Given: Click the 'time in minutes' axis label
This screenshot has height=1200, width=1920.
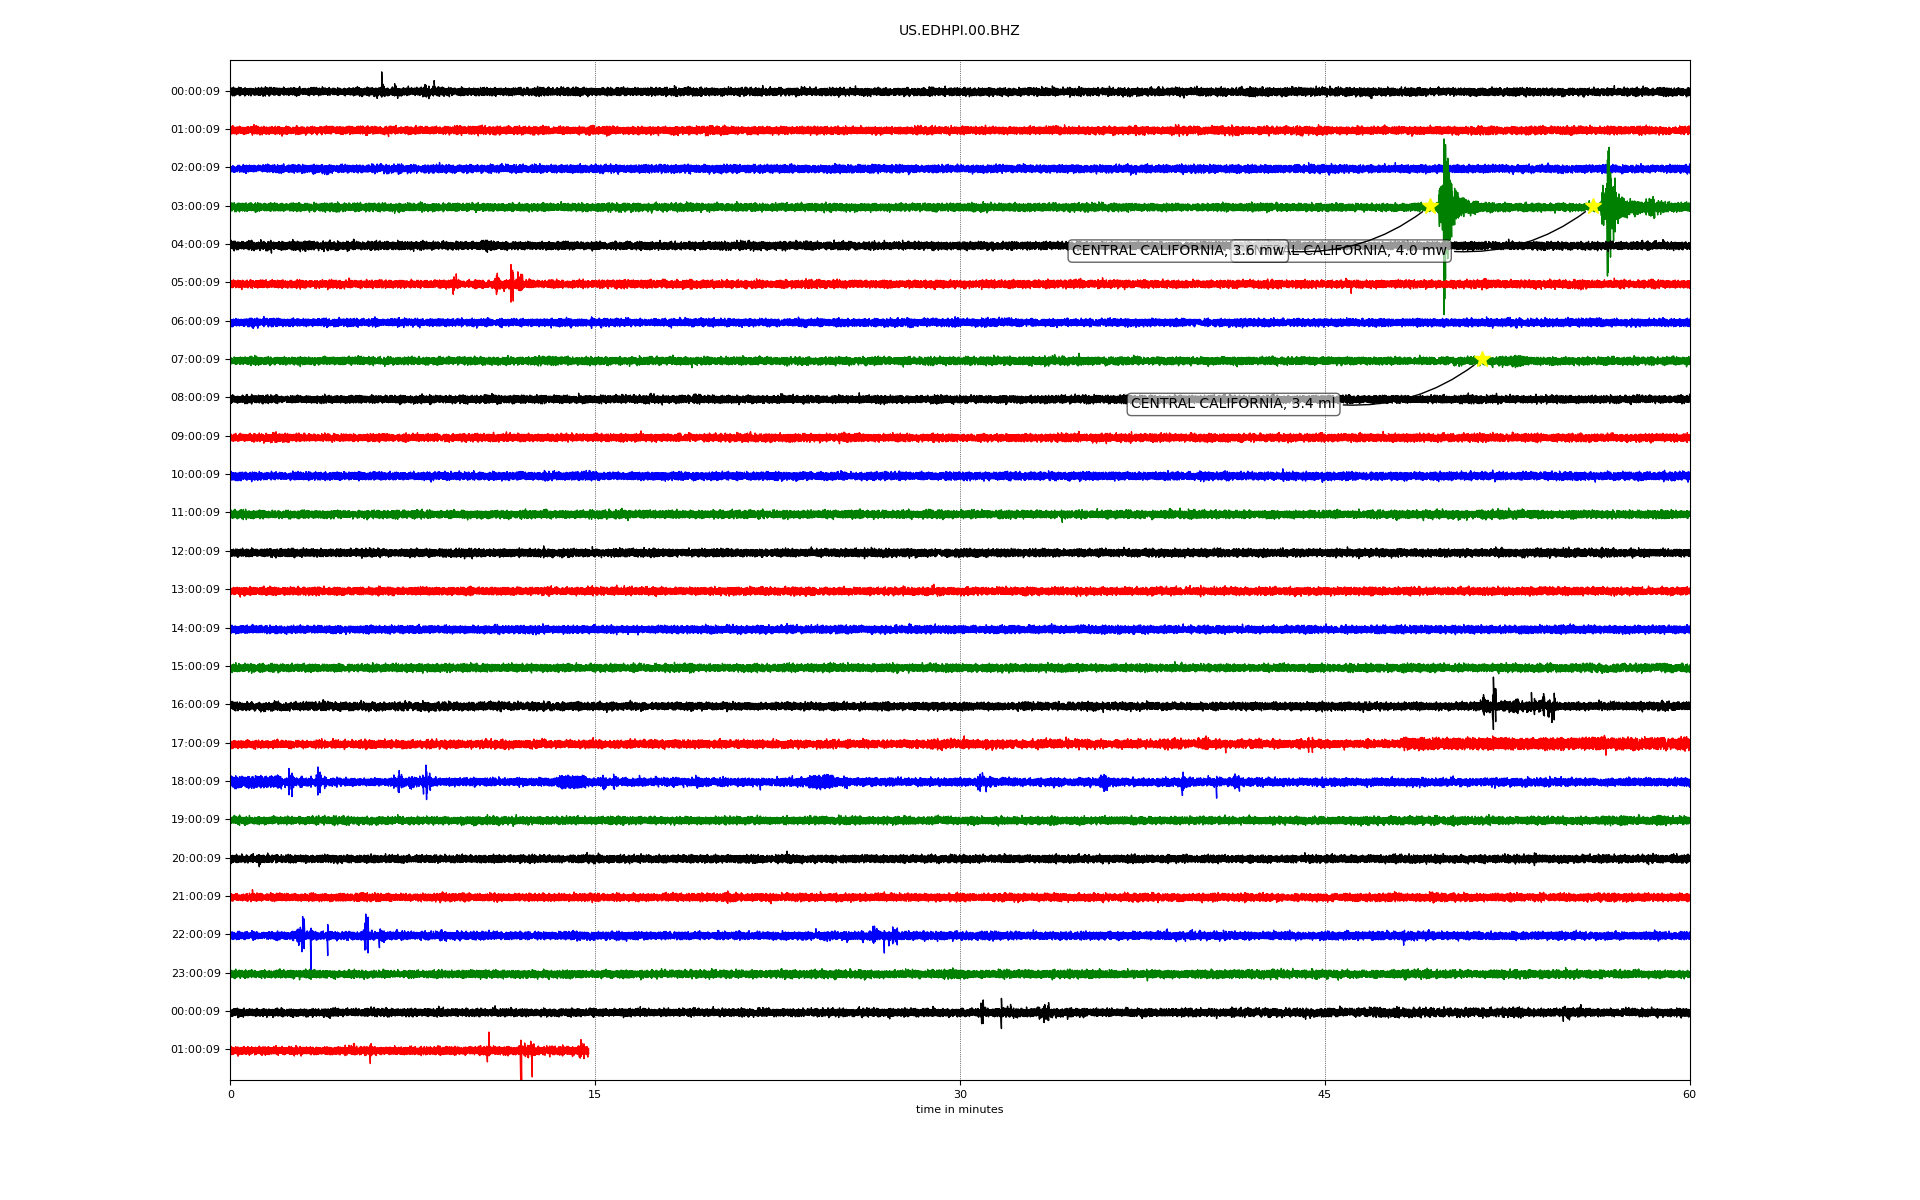Looking at the screenshot, I should click(958, 1110).
